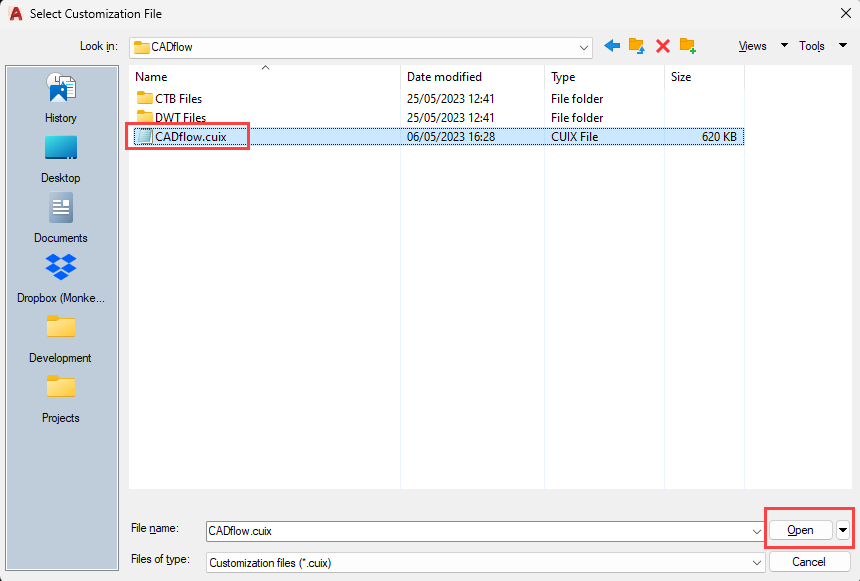Select the CTB Files folder icon
The image size is (860, 581).
click(x=145, y=98)
